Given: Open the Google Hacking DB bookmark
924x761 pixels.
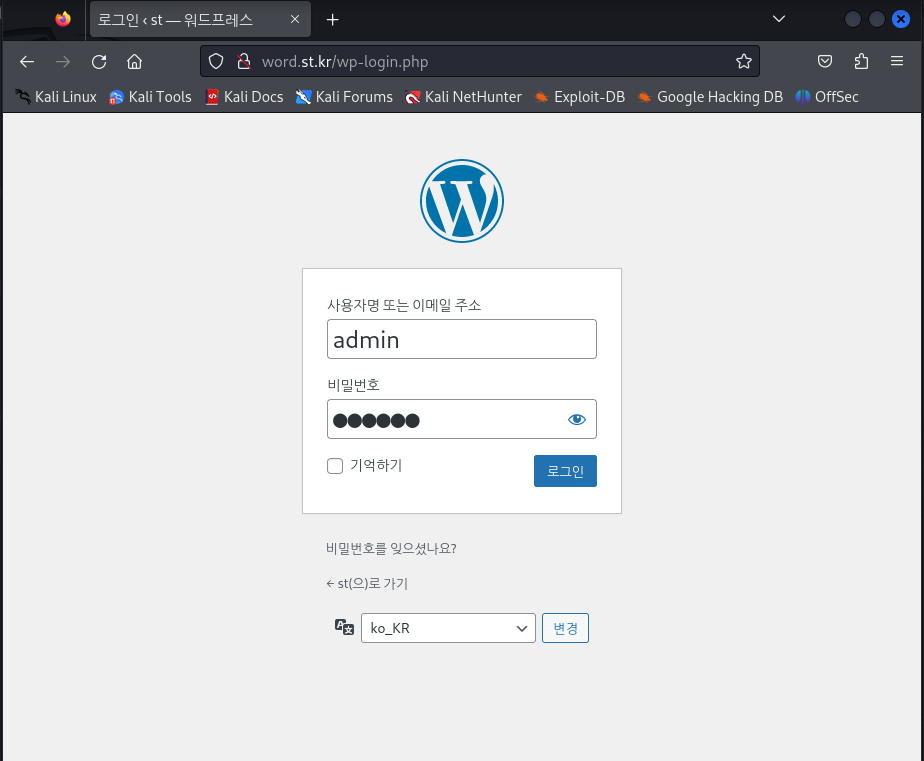Looking at the screenshot, I should [710, 97].
